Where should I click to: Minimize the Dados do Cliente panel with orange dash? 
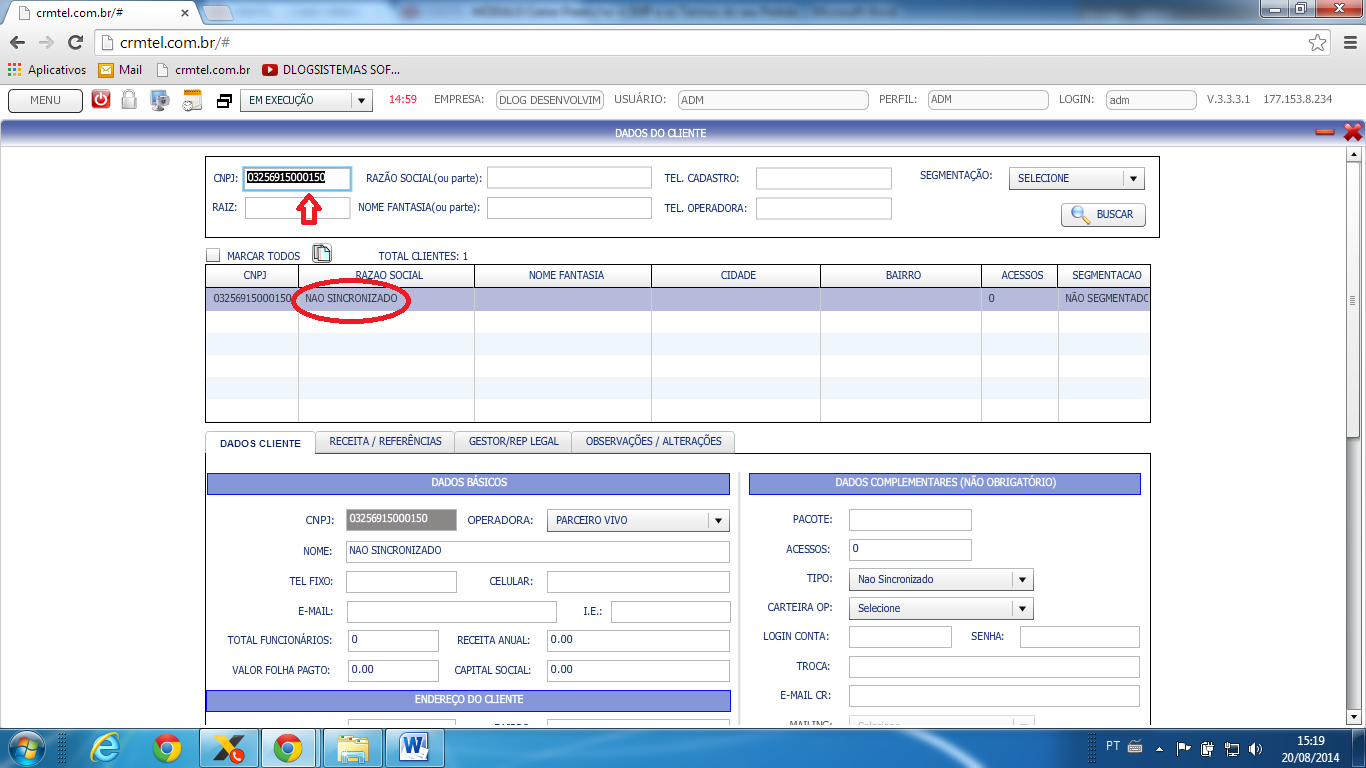pos(1325,132)
